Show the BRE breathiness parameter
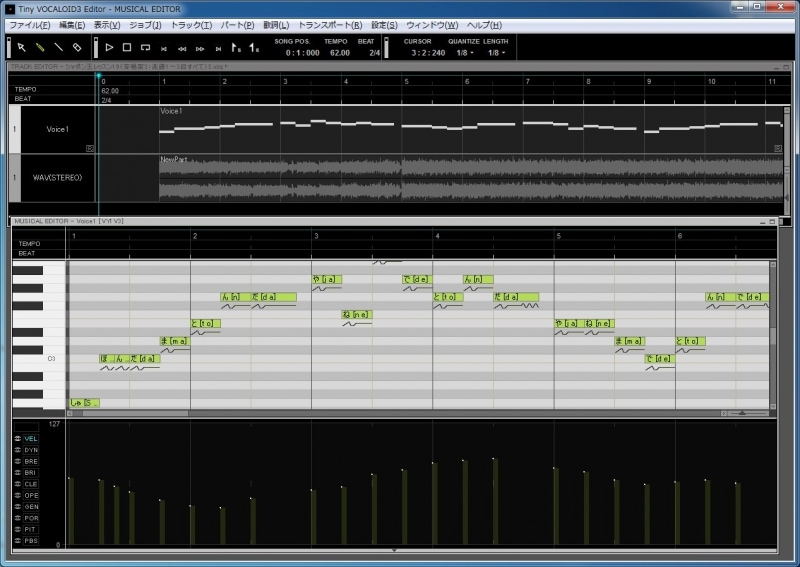This screenshot has width=800, height=567. click(31, 461)
